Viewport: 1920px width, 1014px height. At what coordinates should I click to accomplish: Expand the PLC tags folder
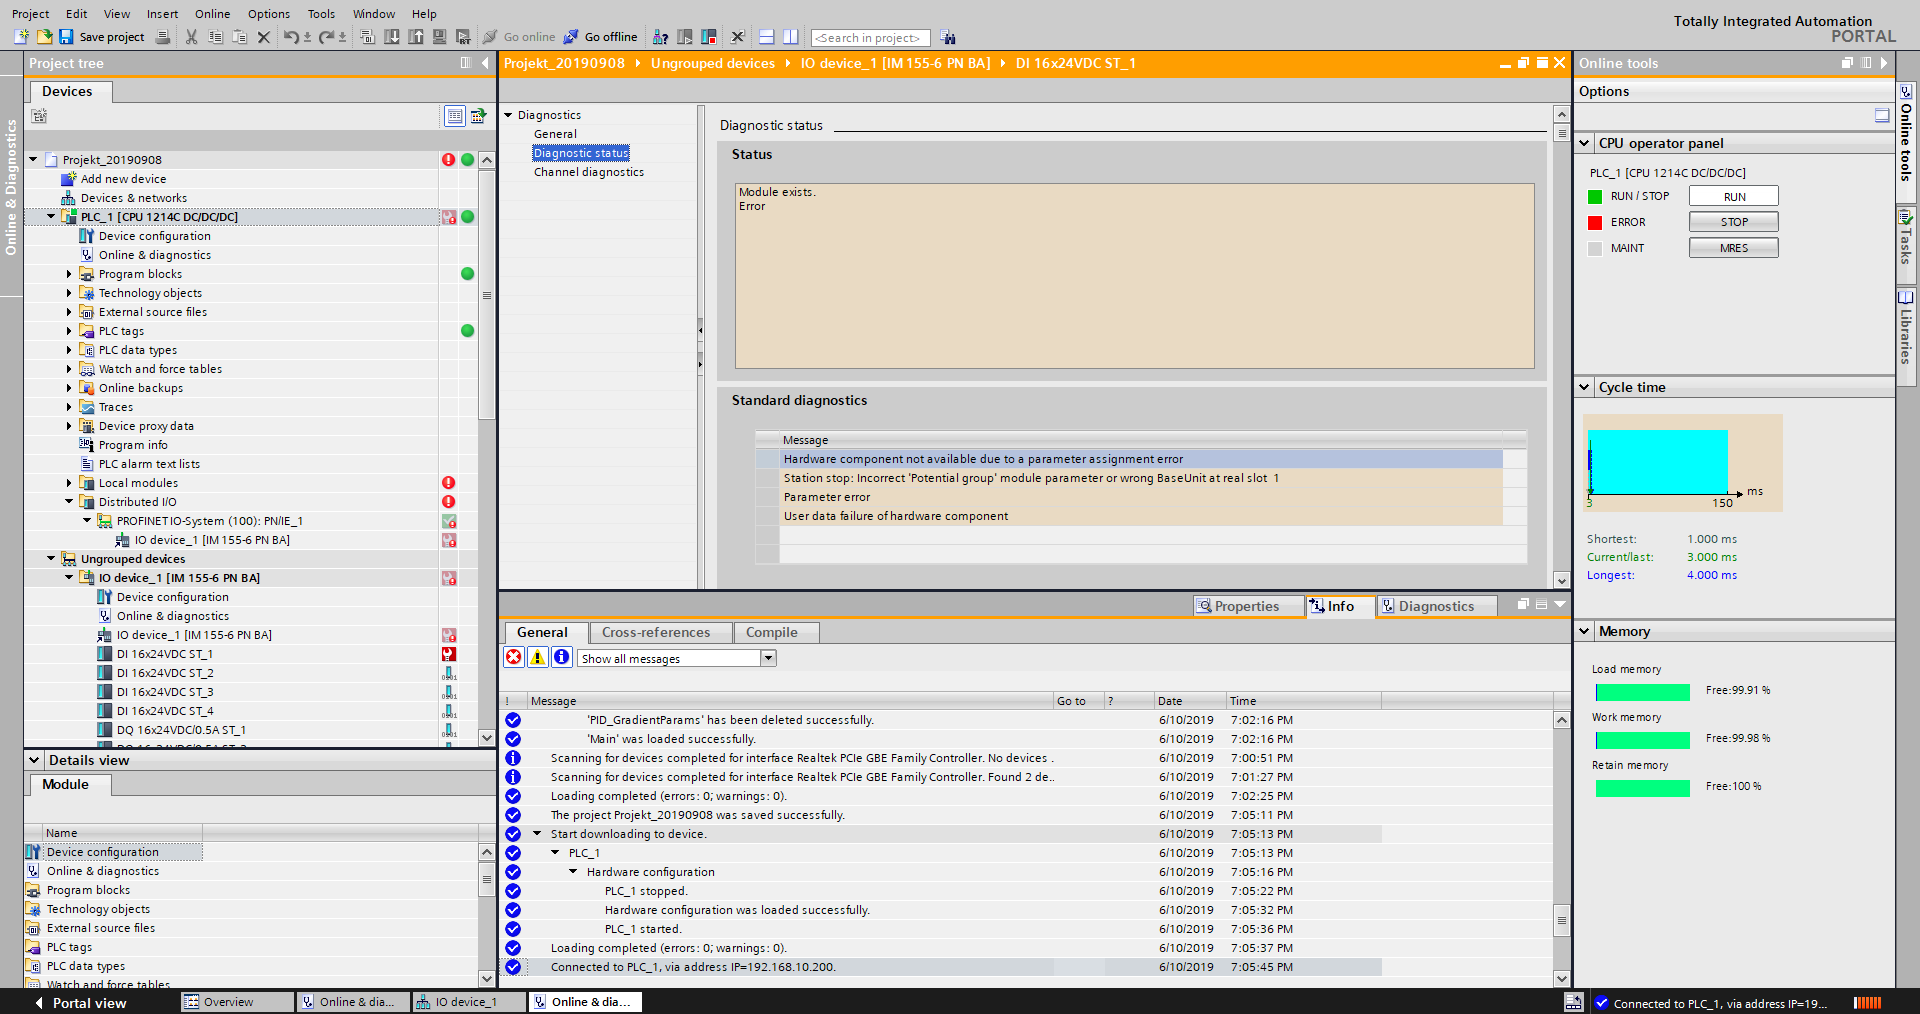(69, 331)
